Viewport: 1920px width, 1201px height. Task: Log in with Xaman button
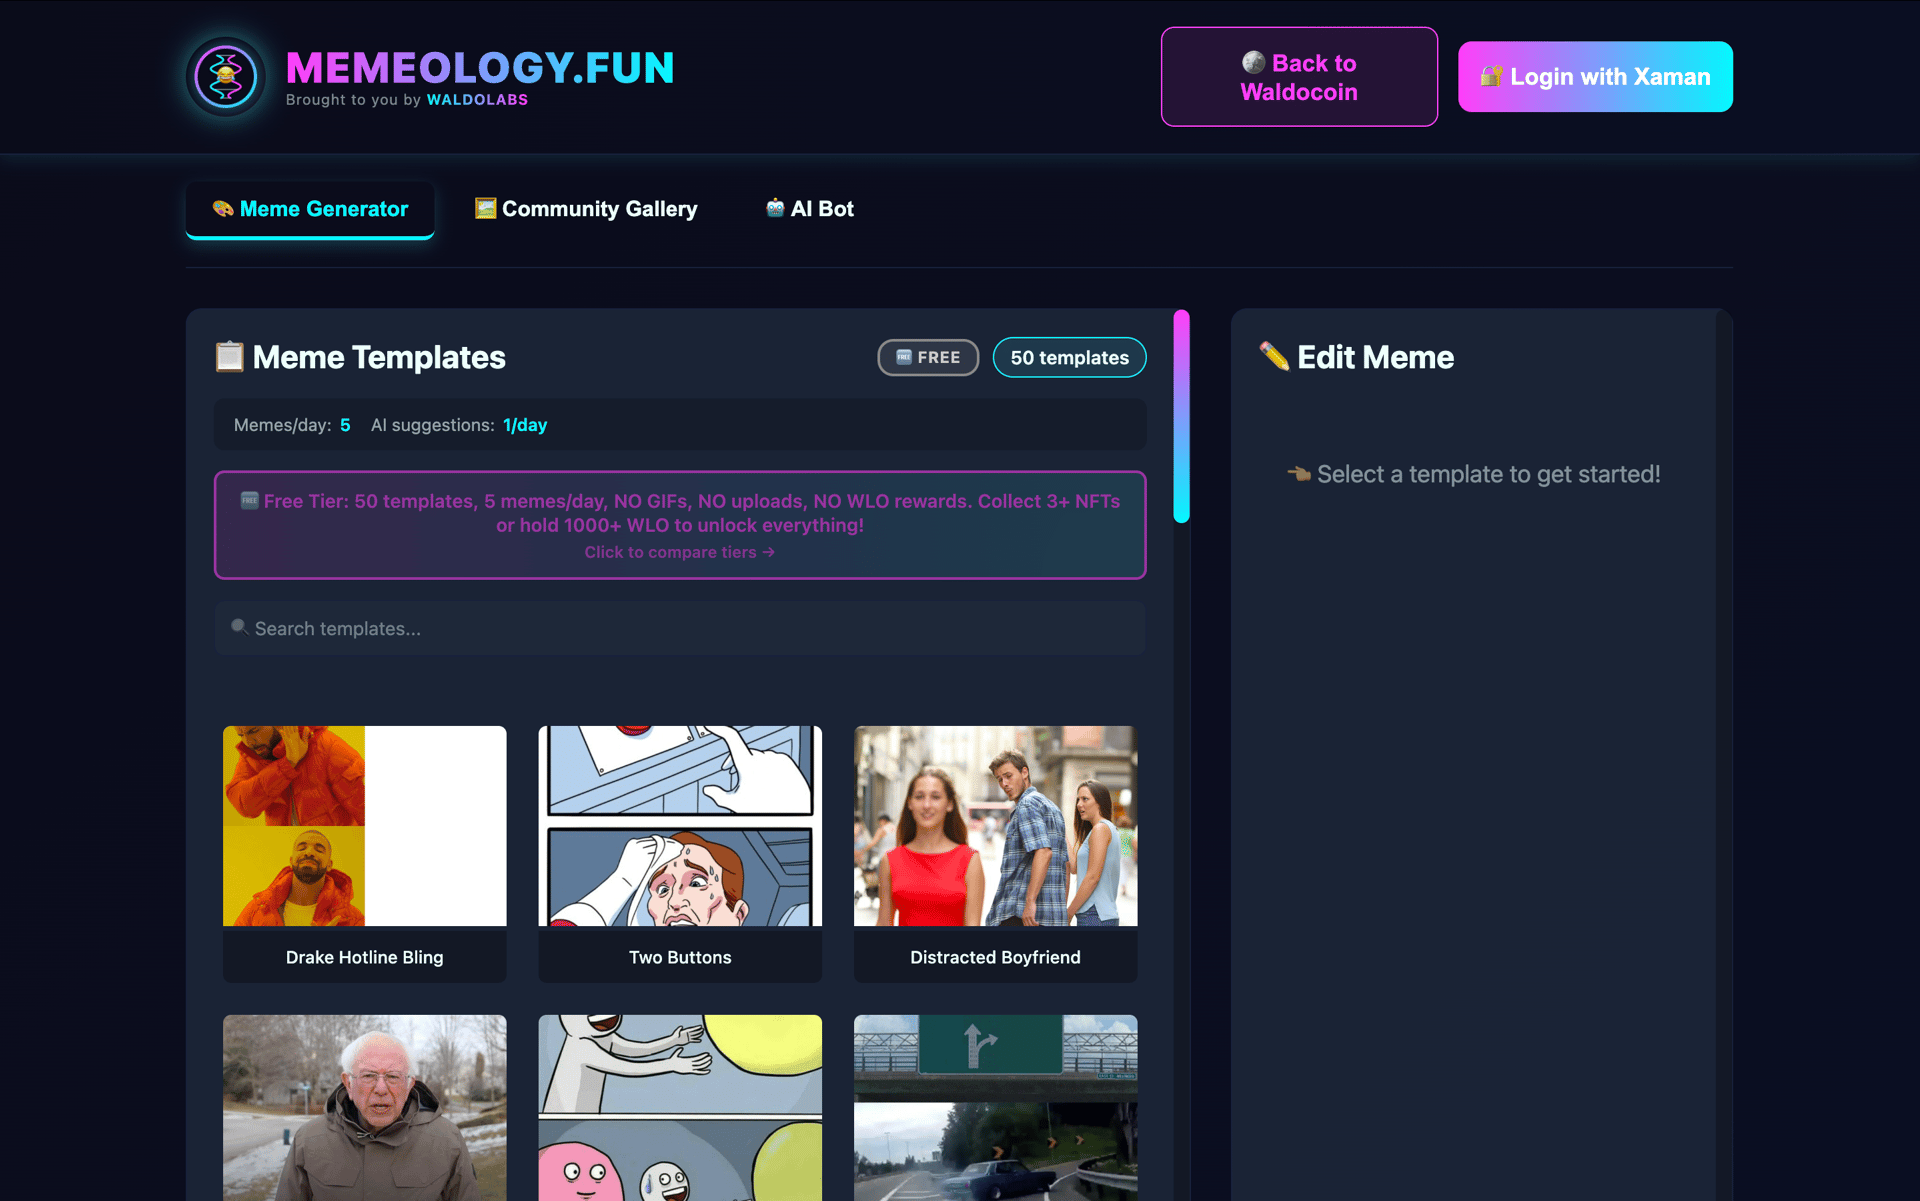pos(1595,77)
